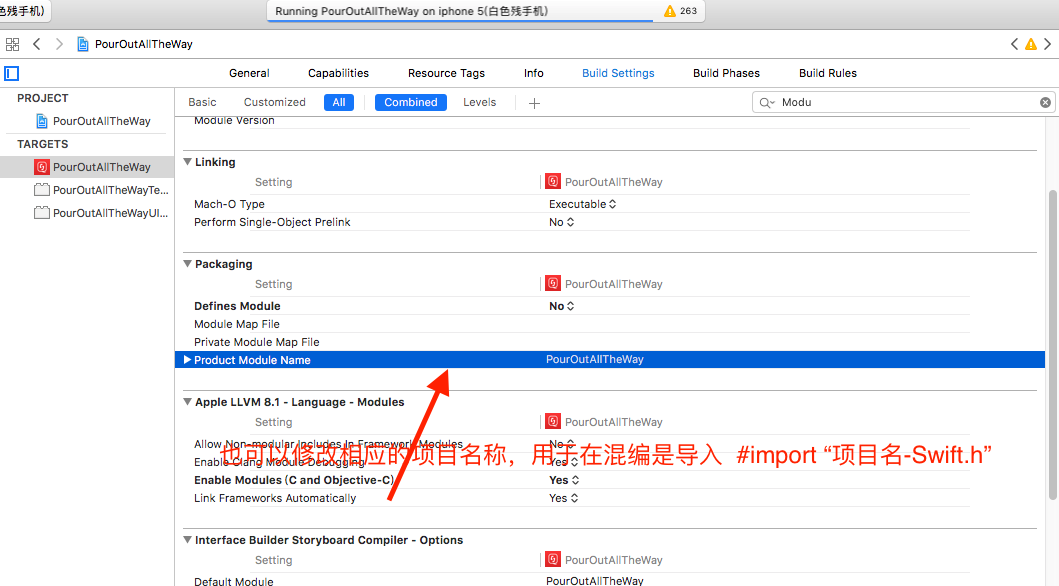Screen dimensions: 1059x586
Task: Click PourOutAllTheWay name in the jump bar
Action: (144, 45)
